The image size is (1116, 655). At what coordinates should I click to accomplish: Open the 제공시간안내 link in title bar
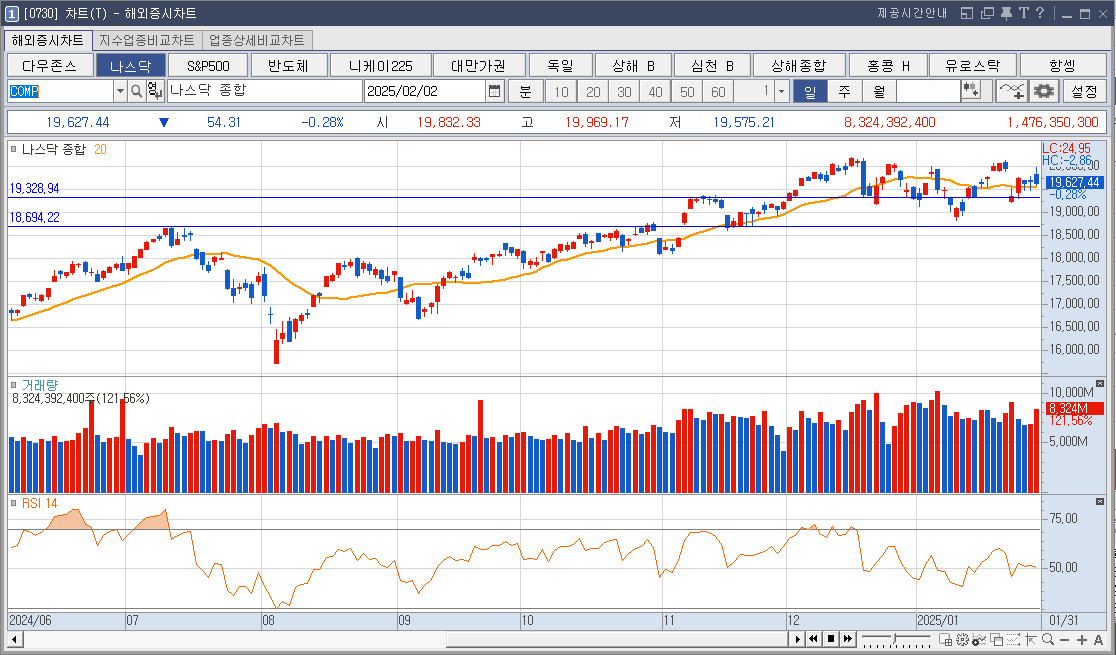pos(912,13)
